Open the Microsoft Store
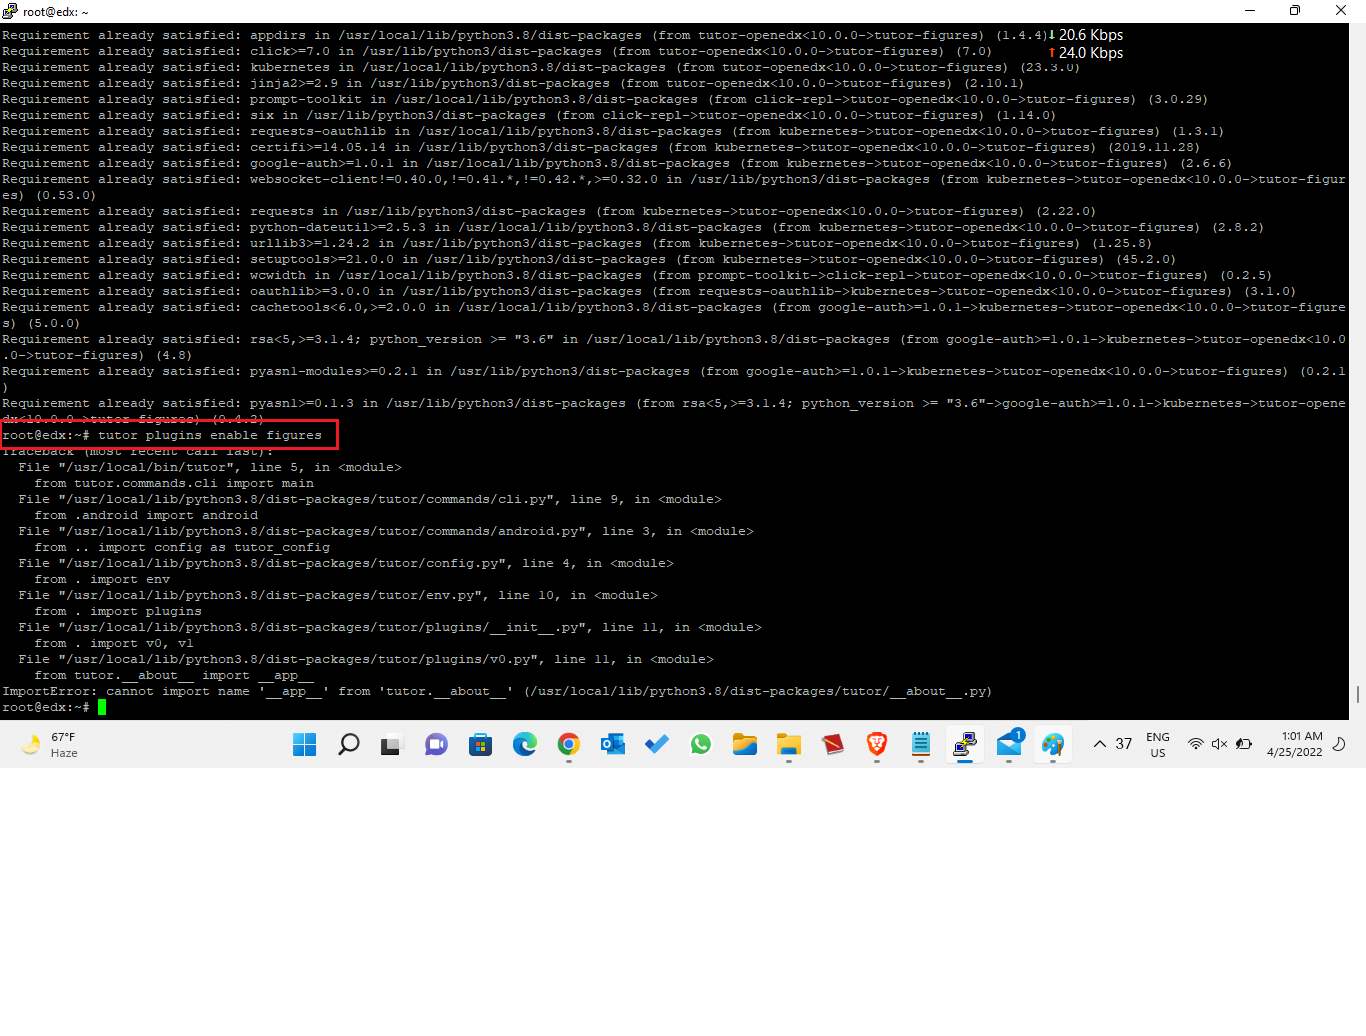Viewport: 1366px width, 1036px height. 480,744
